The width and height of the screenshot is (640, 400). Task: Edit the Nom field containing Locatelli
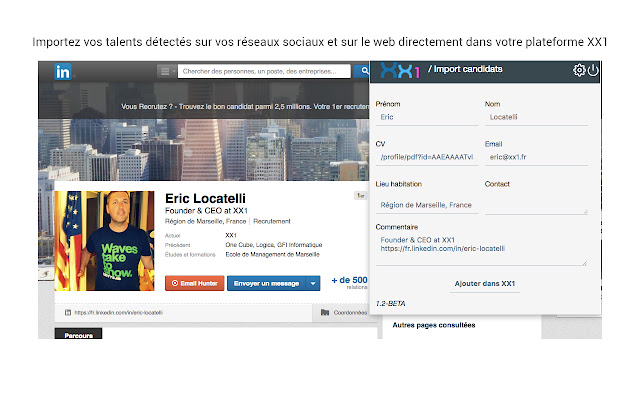point(536,117)
